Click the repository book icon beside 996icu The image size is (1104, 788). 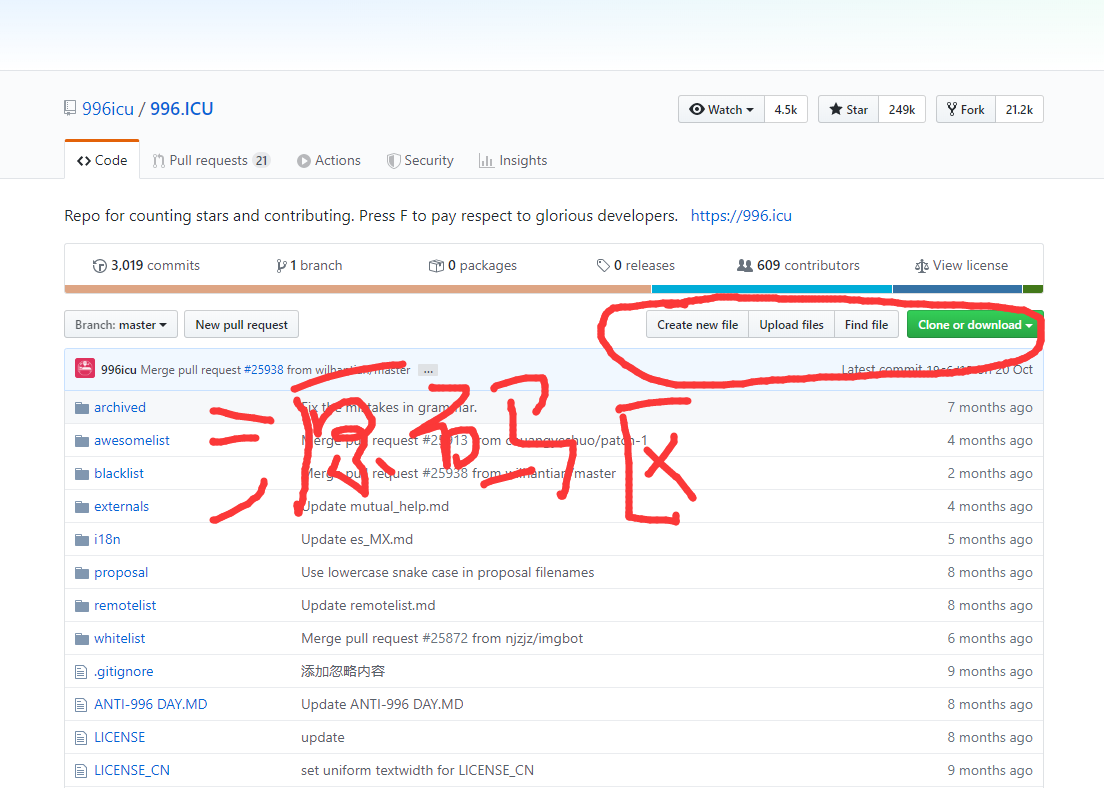[70, 108]
